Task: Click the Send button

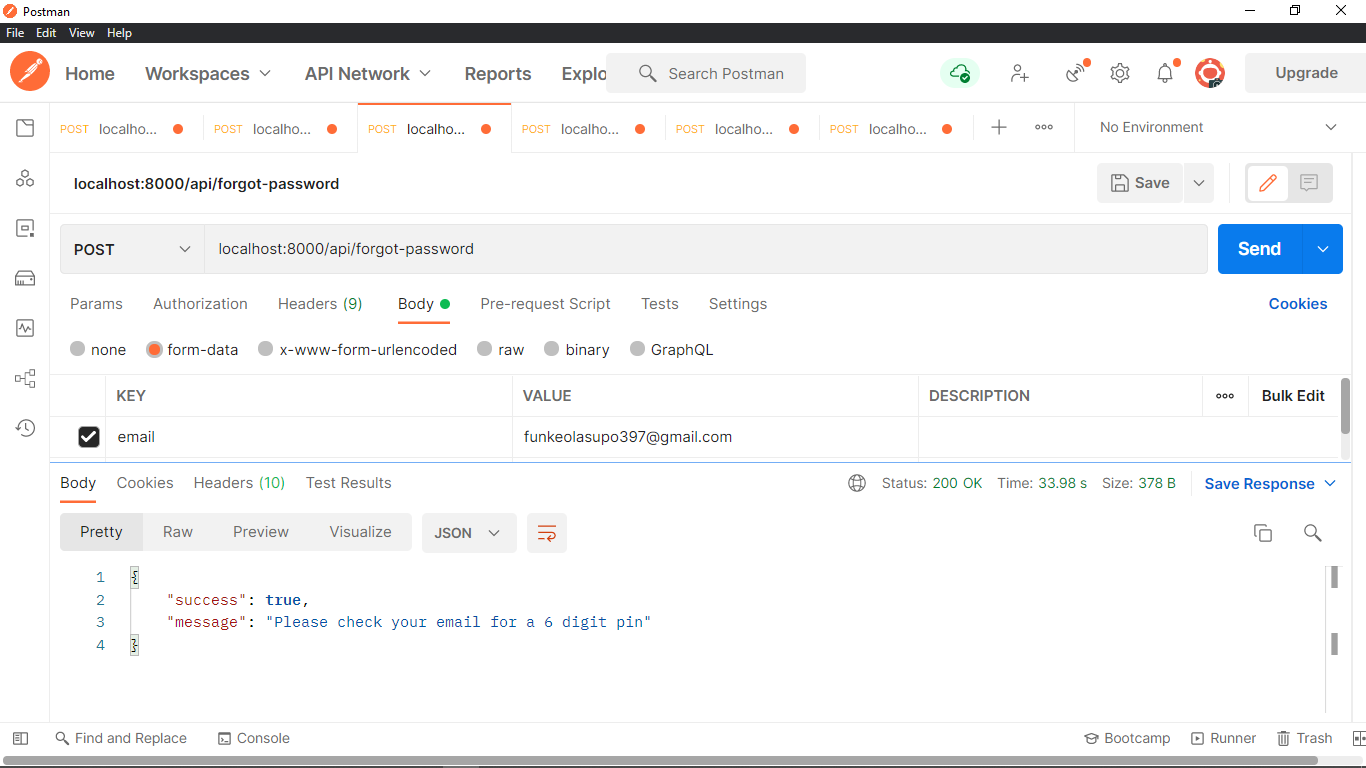Action: tap(1260, 249)
